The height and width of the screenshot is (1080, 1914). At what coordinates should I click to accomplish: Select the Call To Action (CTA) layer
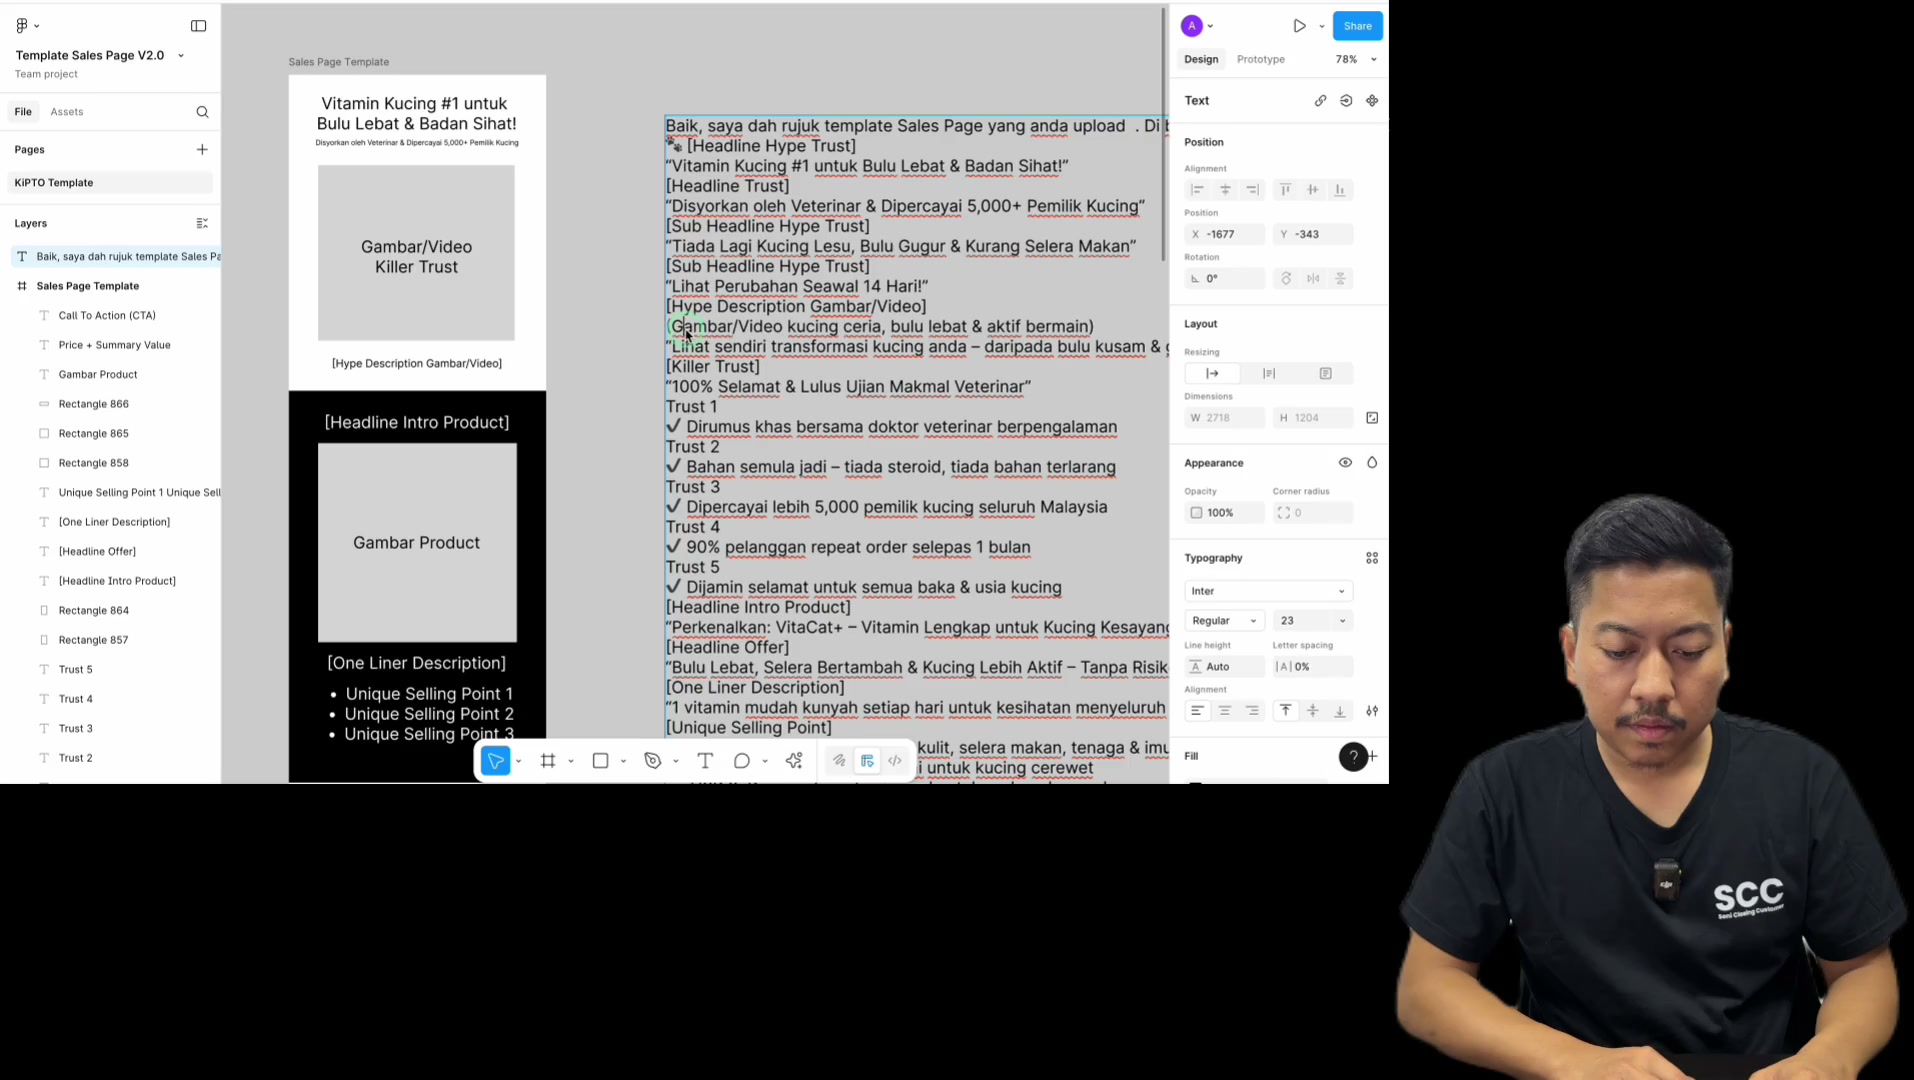(x=107, y=316)
